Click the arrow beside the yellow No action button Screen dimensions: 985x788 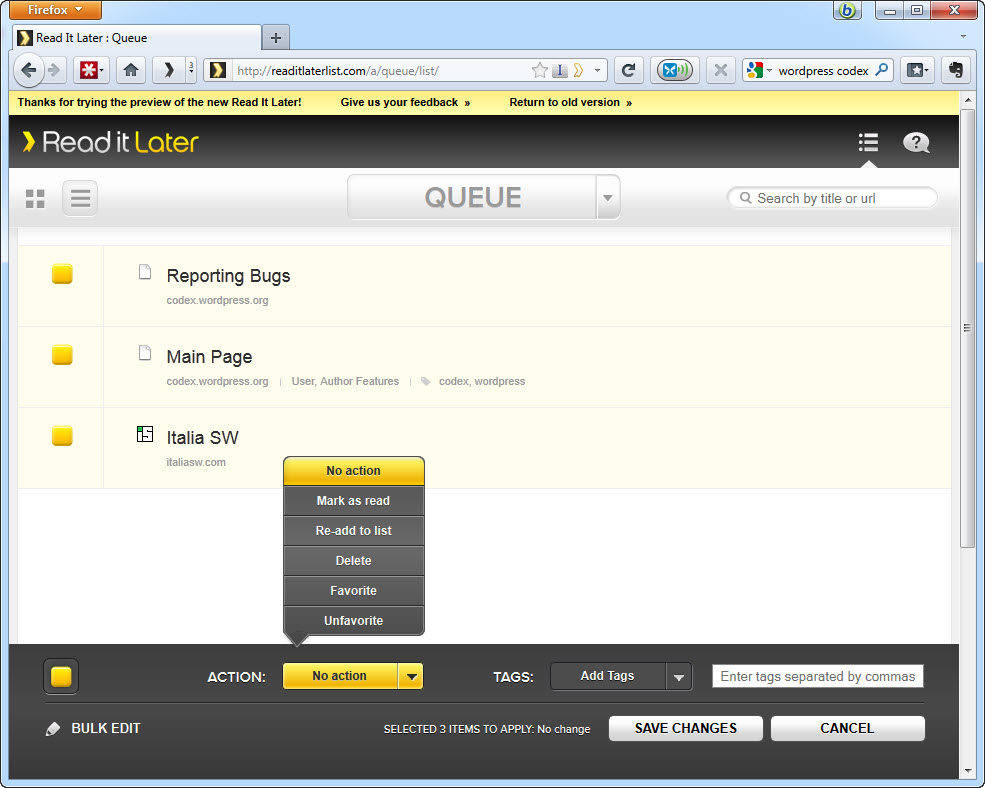click(x=411, y=676)
